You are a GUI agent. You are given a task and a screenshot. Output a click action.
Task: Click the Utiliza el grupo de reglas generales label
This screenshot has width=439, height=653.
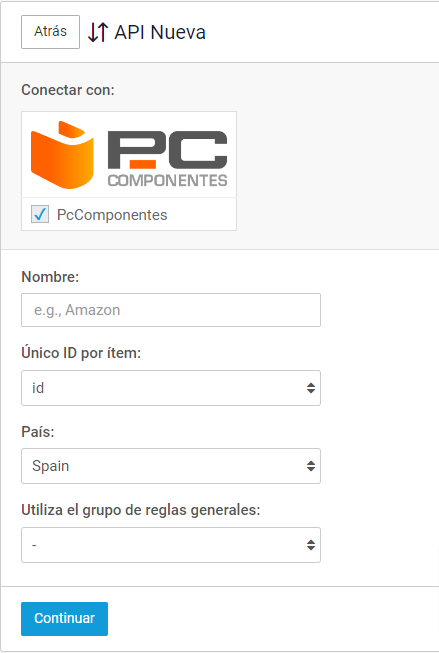(x=141, y=510)
